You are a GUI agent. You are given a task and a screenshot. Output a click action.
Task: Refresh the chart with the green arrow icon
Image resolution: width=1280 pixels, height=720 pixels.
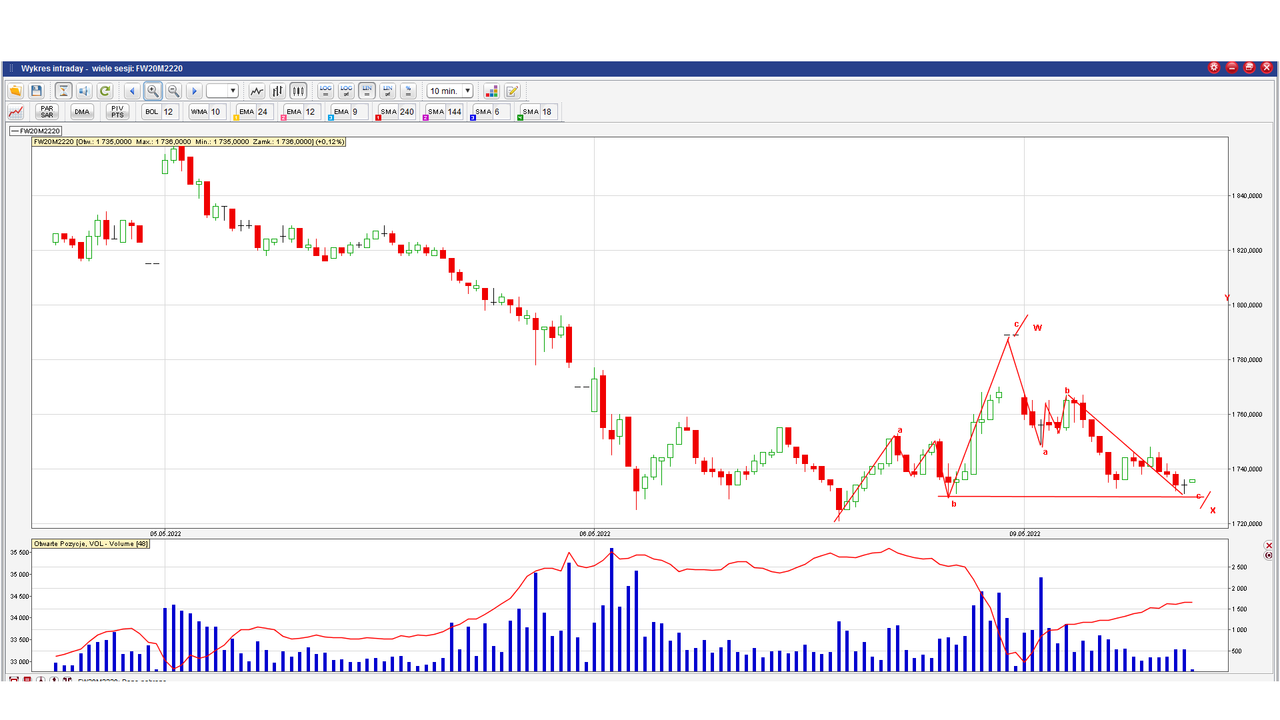(x=104, y=91)
